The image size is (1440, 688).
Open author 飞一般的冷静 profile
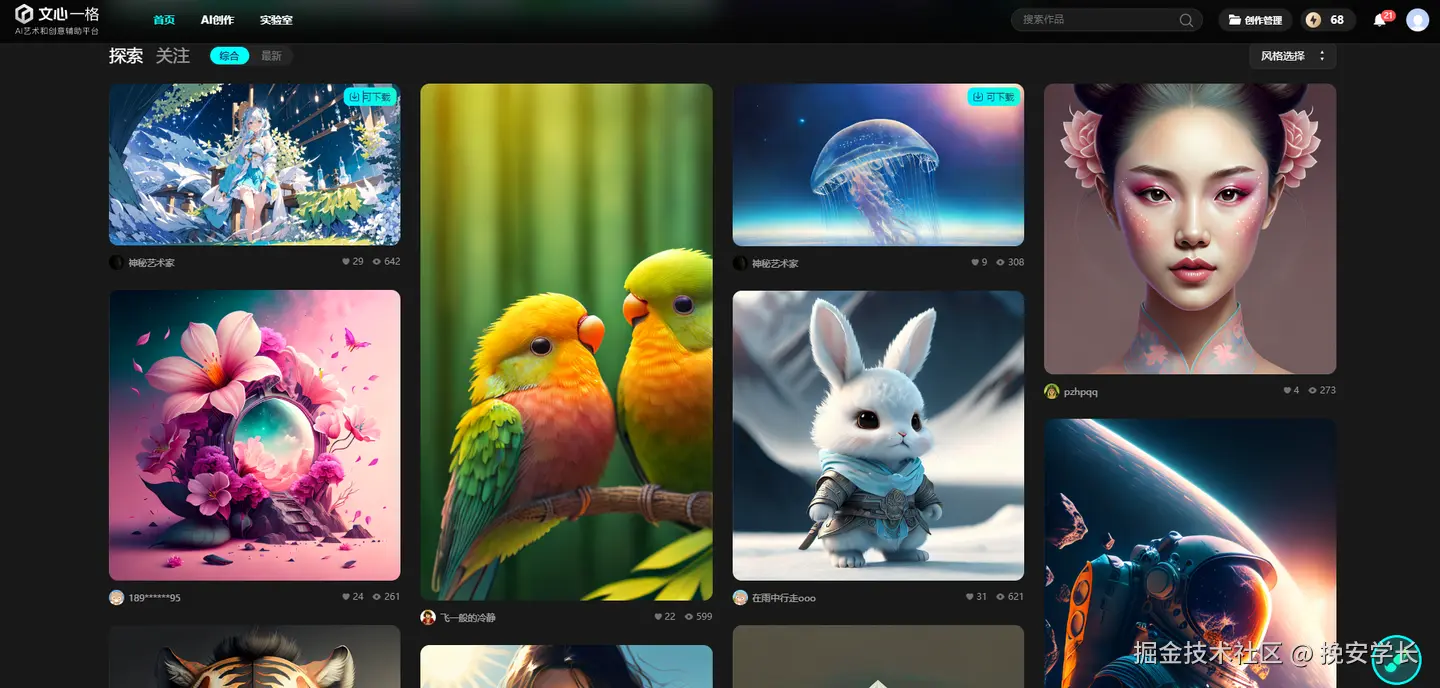pos(468,618)
